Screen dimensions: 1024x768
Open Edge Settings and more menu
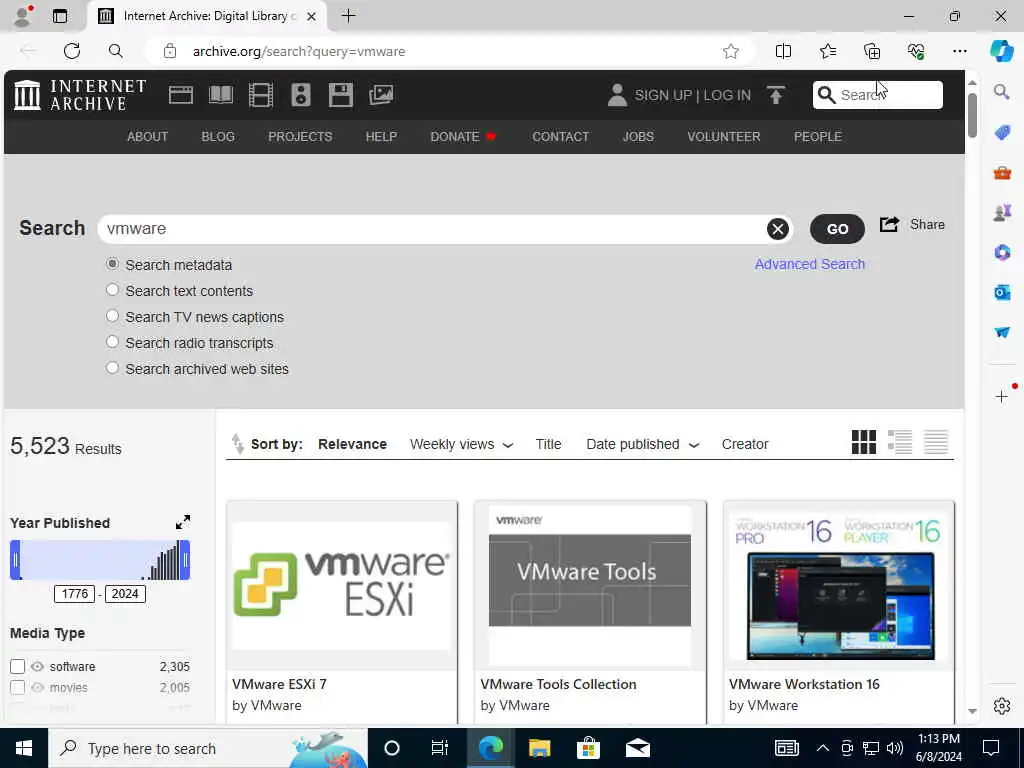[959, 51]
